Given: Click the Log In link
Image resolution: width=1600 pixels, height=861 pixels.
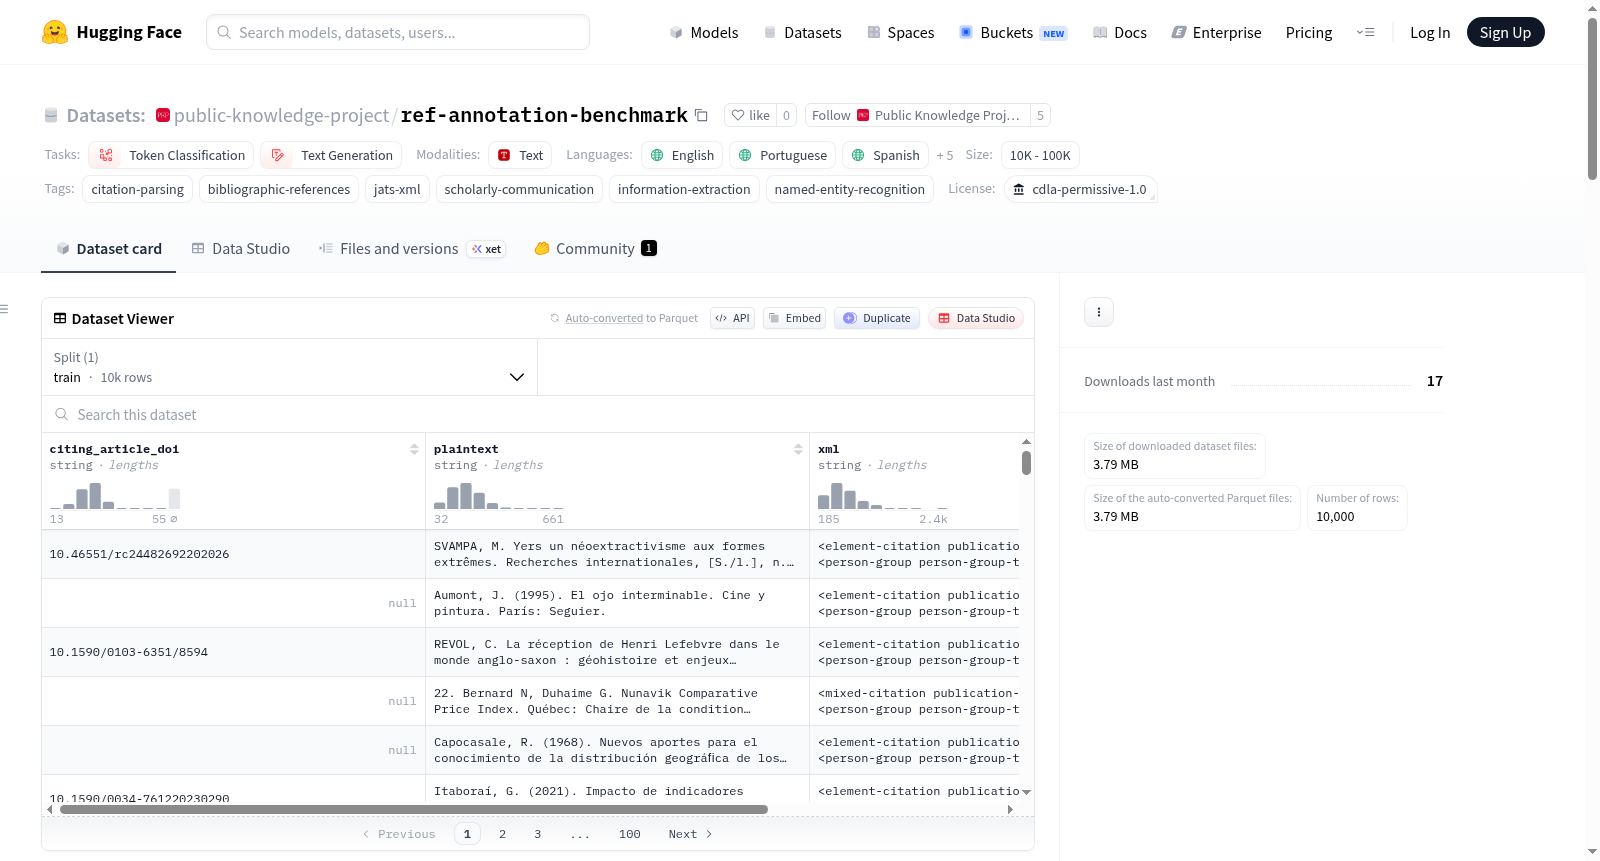Looking at the screenshot, I should coord(1430,32).
